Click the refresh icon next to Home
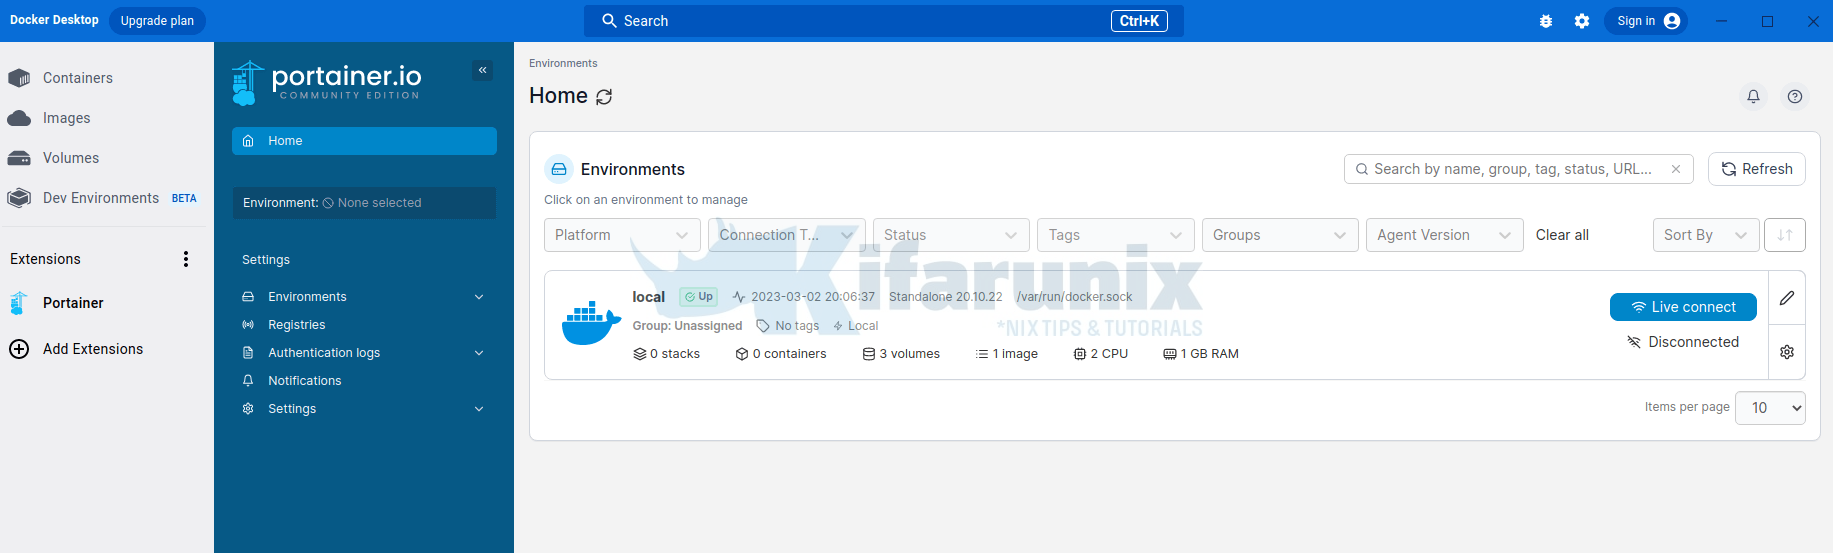The width and height of the screenshot is (1833, 553). (604, 97)
